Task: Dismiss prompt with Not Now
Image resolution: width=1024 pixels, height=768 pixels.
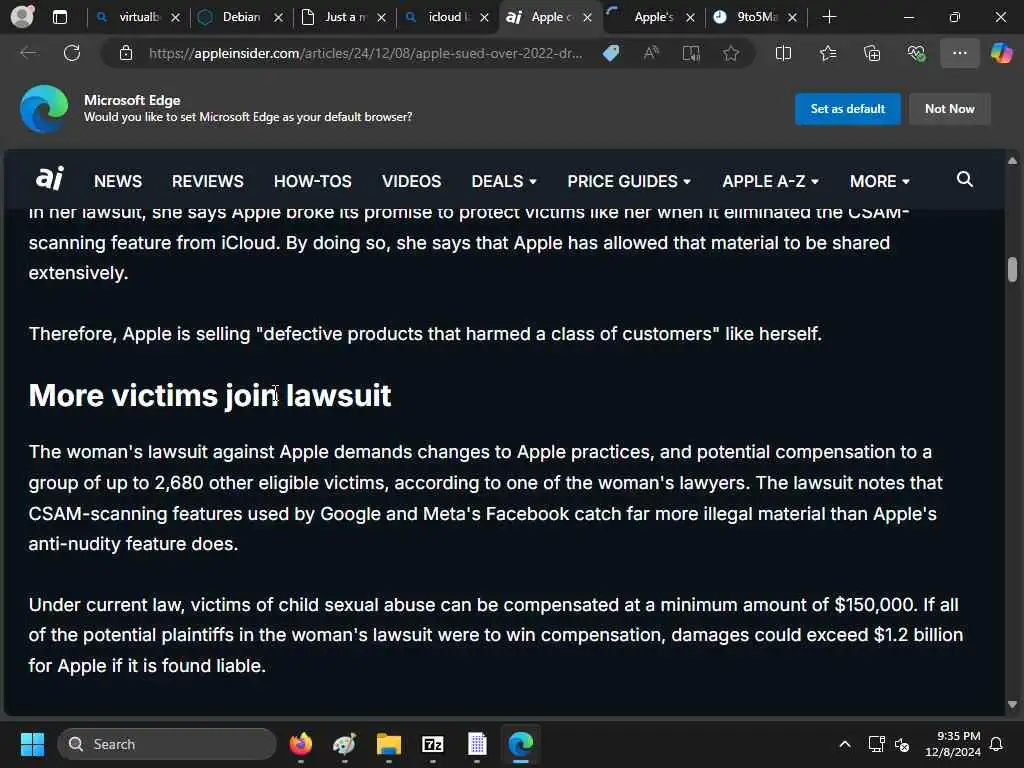Action: pyautogui.click(x=950, y=108)
